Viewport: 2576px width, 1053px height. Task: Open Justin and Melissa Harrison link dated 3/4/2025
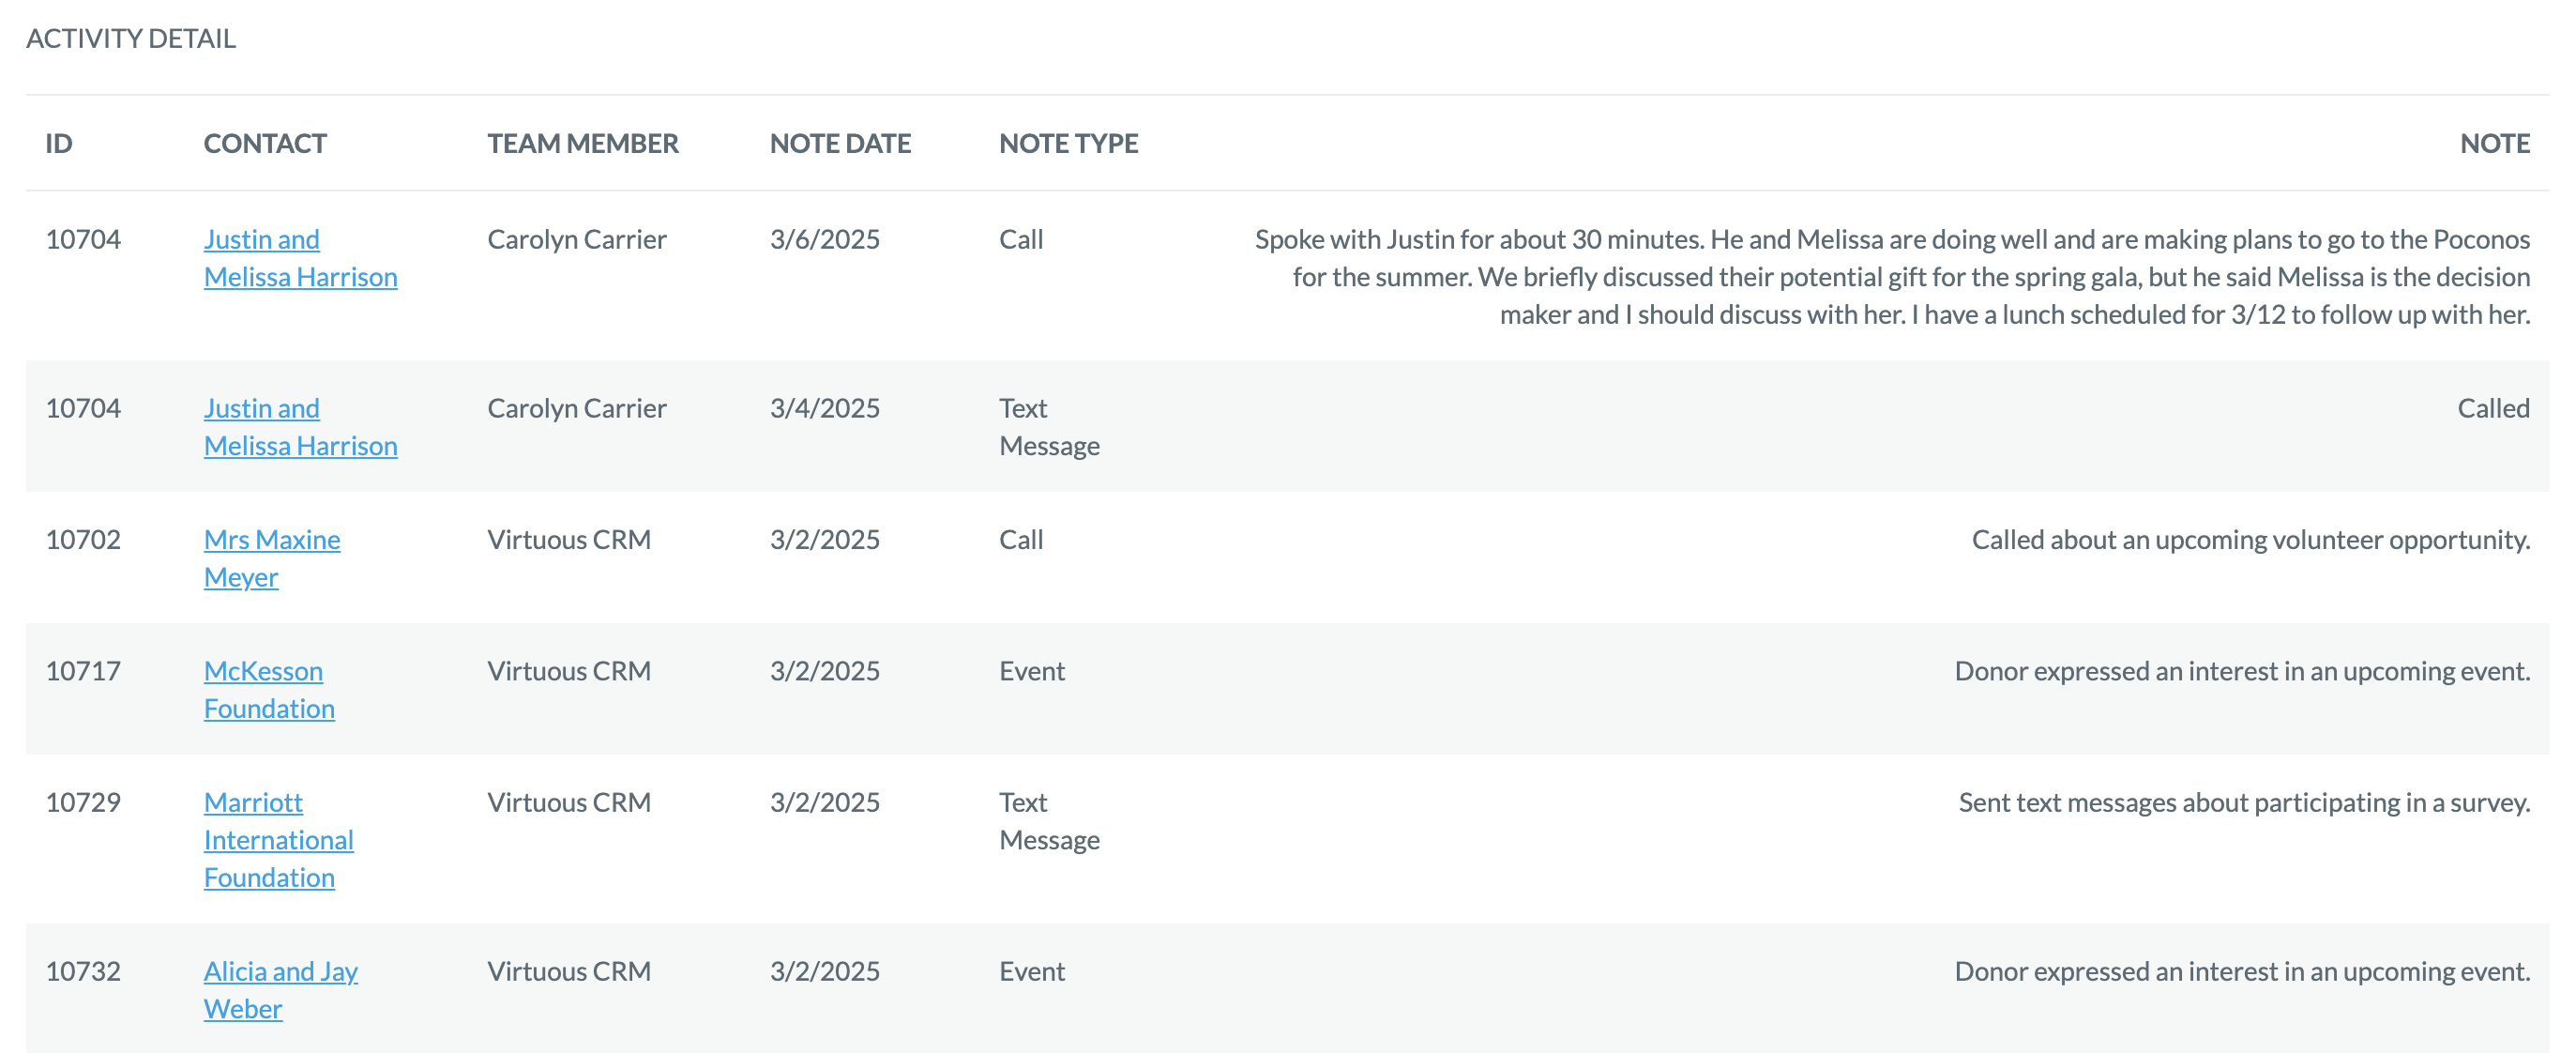(x=300, y=427)
